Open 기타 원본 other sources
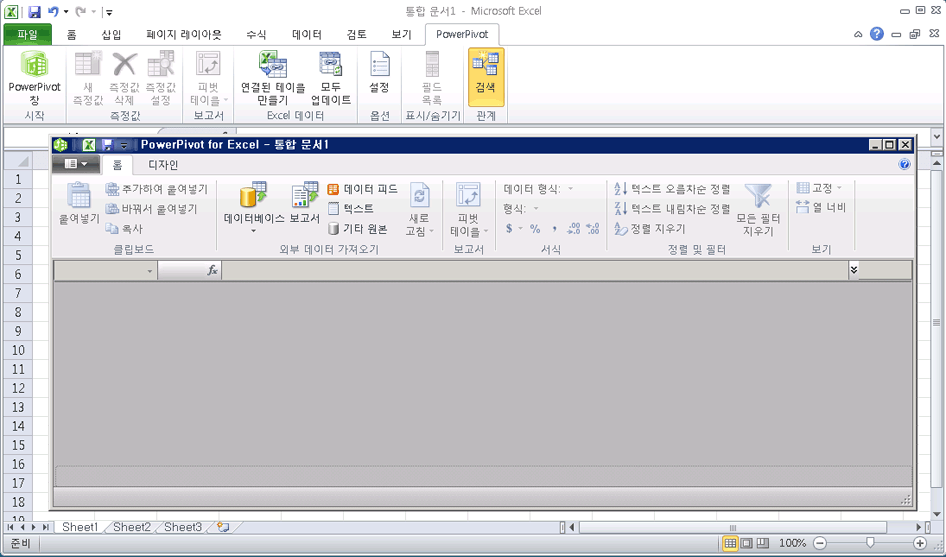This screenshot has height=557, width=946. point(357,229)
